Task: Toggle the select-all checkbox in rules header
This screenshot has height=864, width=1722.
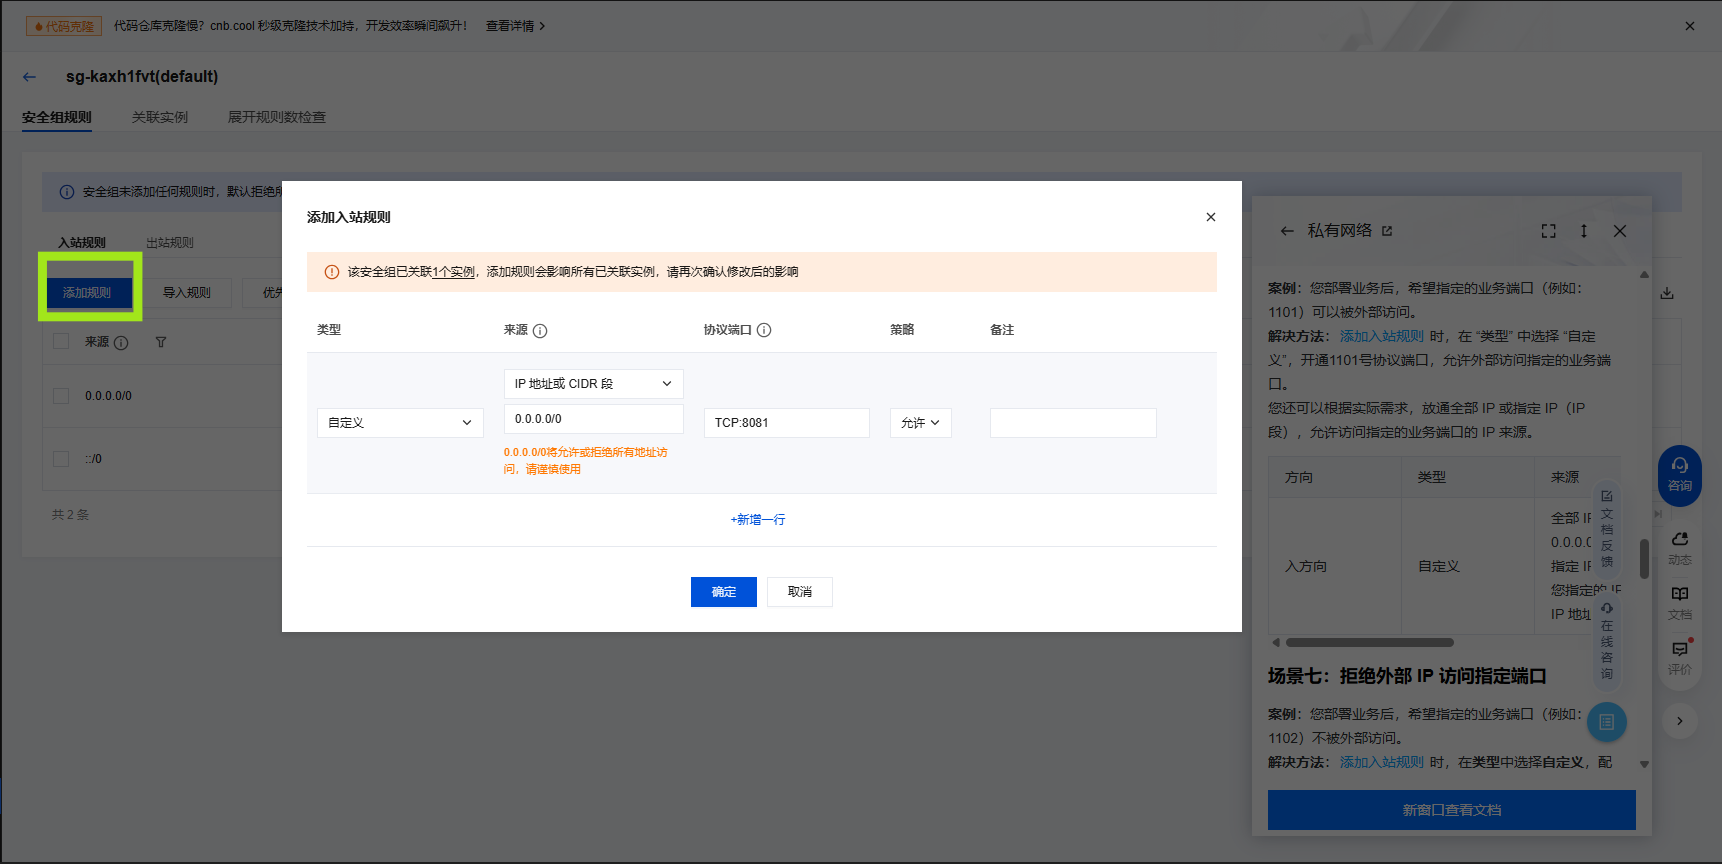Action: [61, 342]
